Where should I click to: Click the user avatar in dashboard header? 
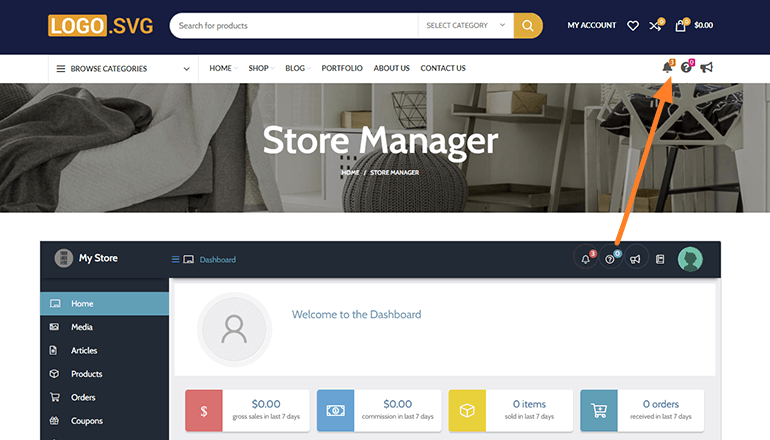tap(690, 259)
